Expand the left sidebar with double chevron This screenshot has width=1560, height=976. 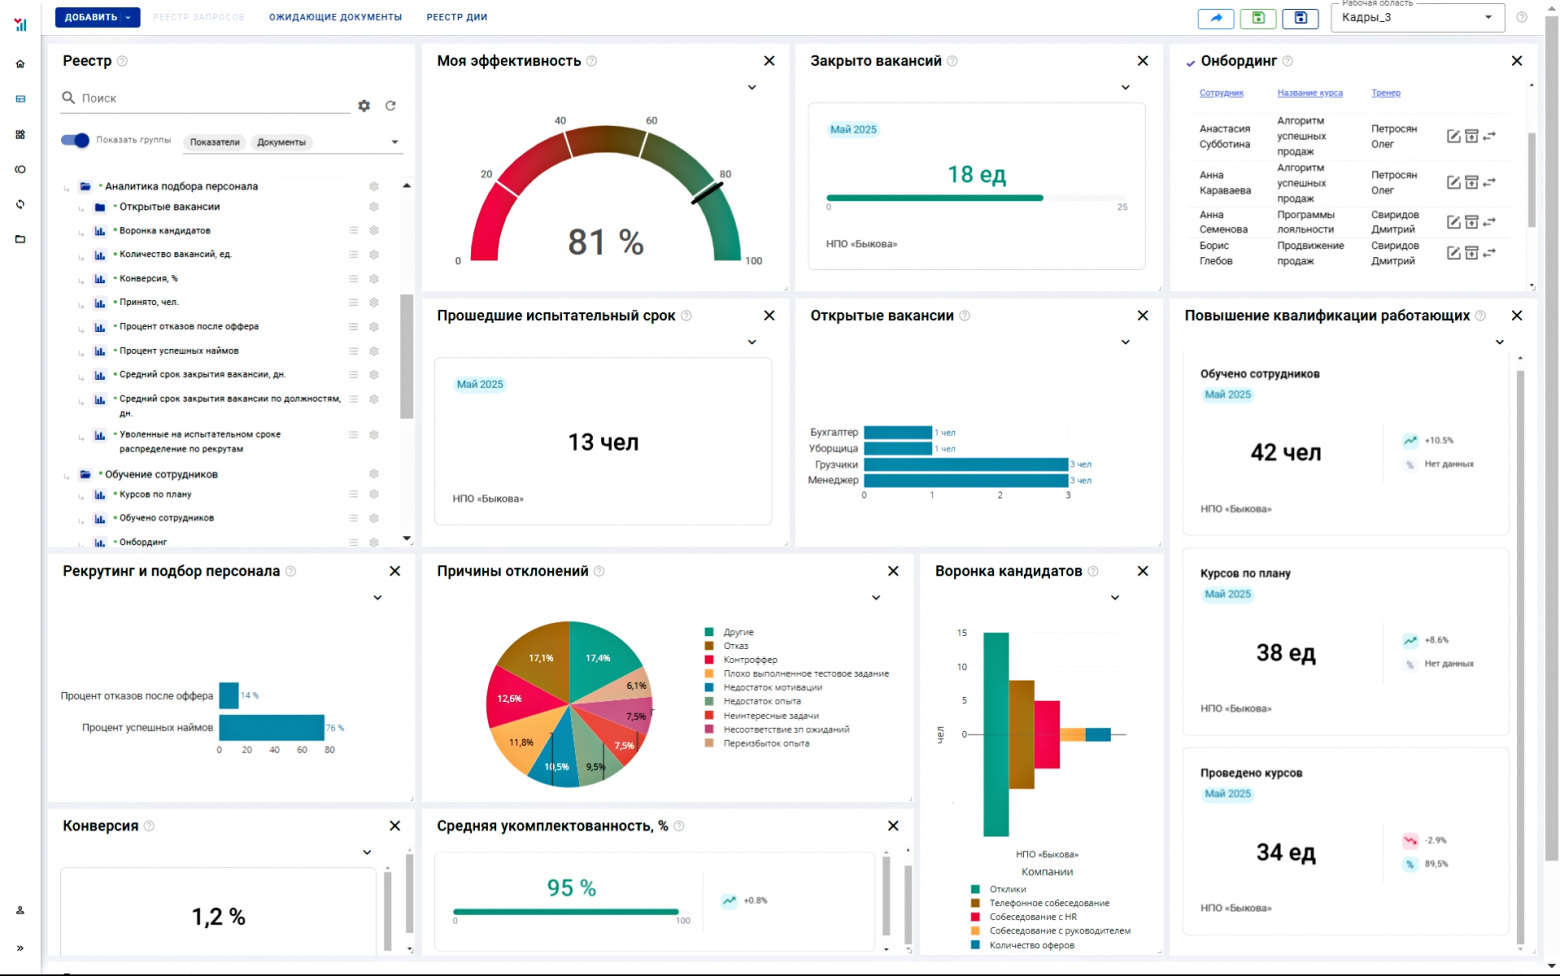[x=20, y=948]
